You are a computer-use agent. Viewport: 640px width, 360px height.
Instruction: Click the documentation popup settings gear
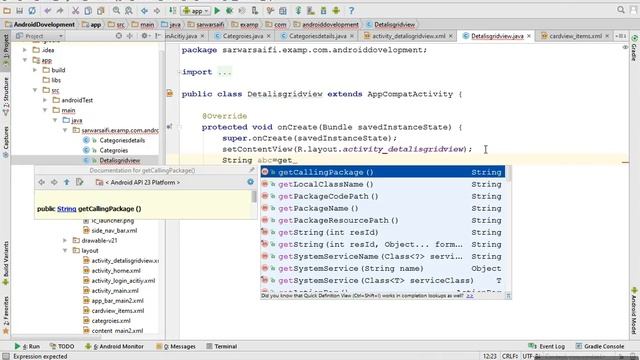tap(250, 182)
